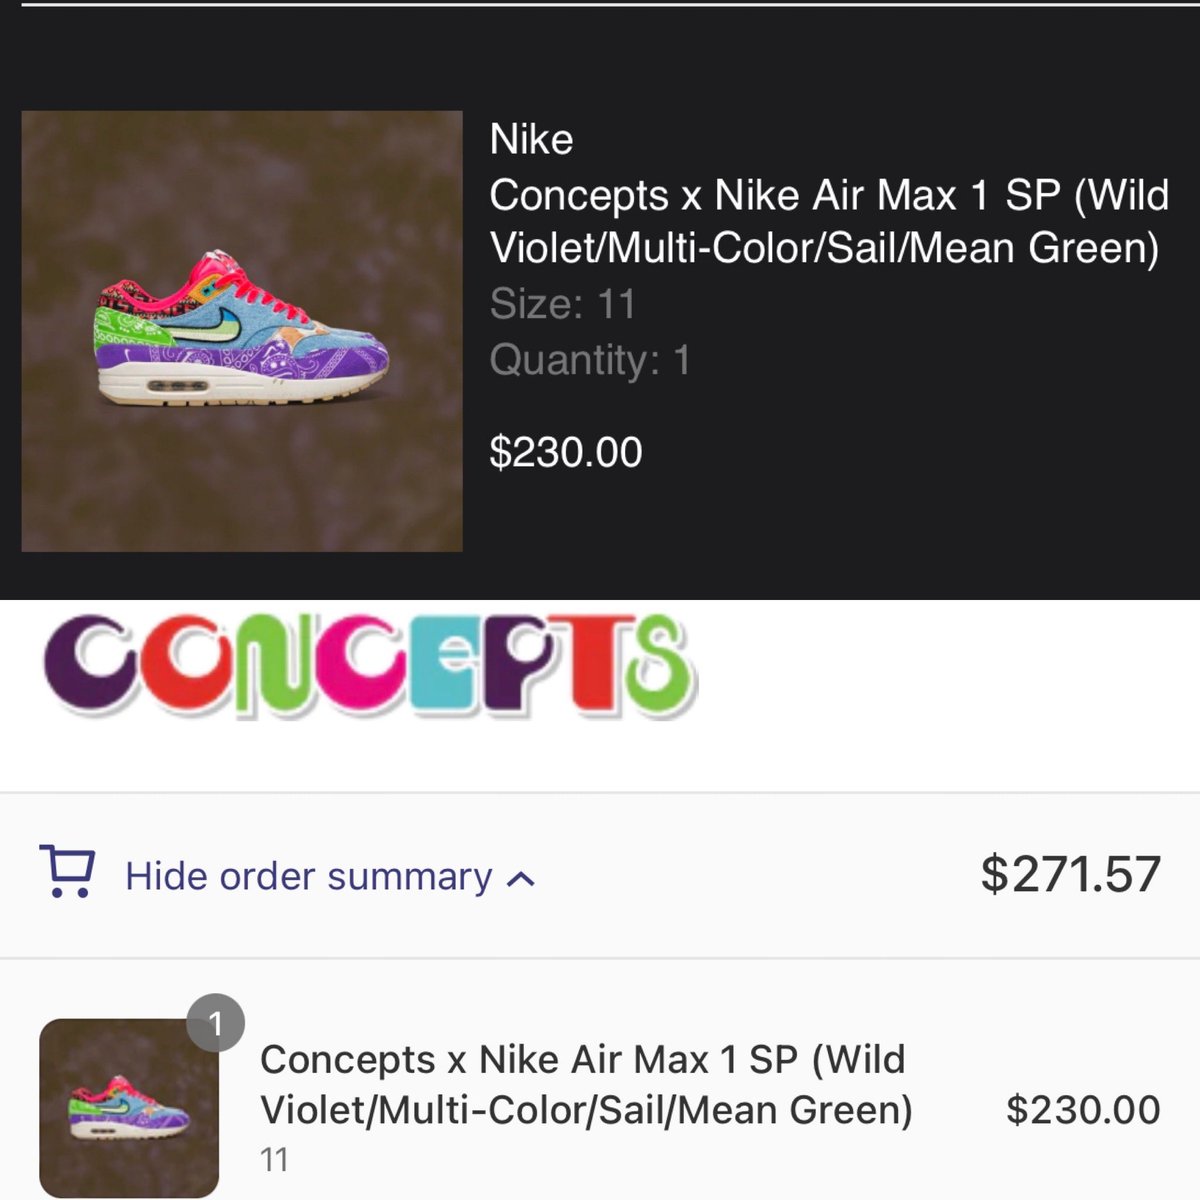1200x1200 pixels.
Task: Click the Nike brand name text
Action: [x=532, y=140]
